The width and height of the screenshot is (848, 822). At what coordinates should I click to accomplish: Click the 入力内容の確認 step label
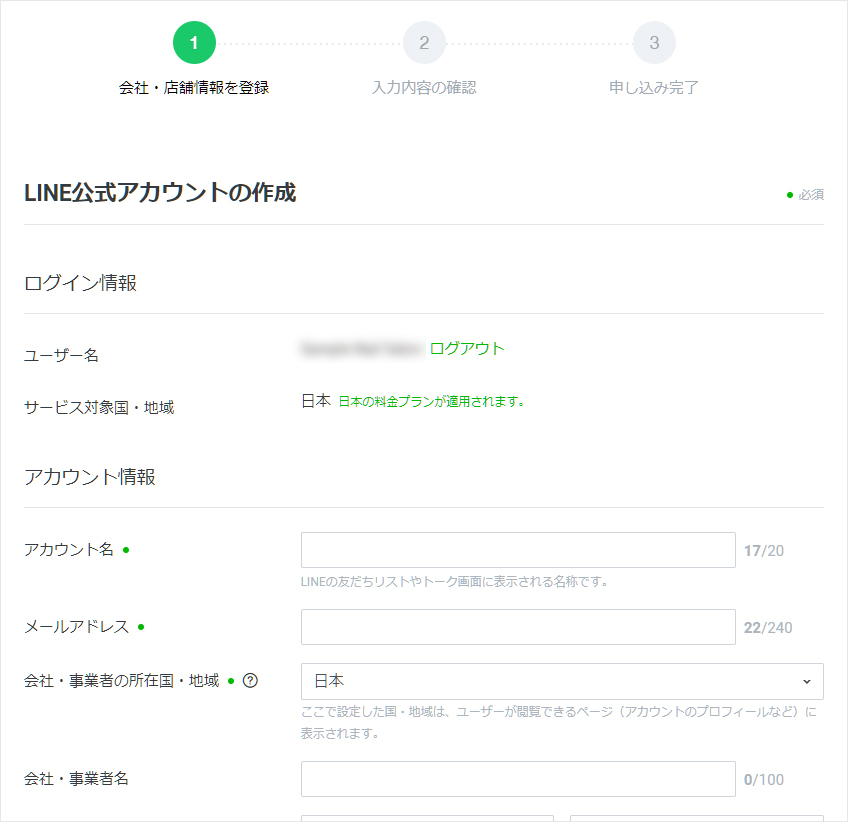pos(424,88)
